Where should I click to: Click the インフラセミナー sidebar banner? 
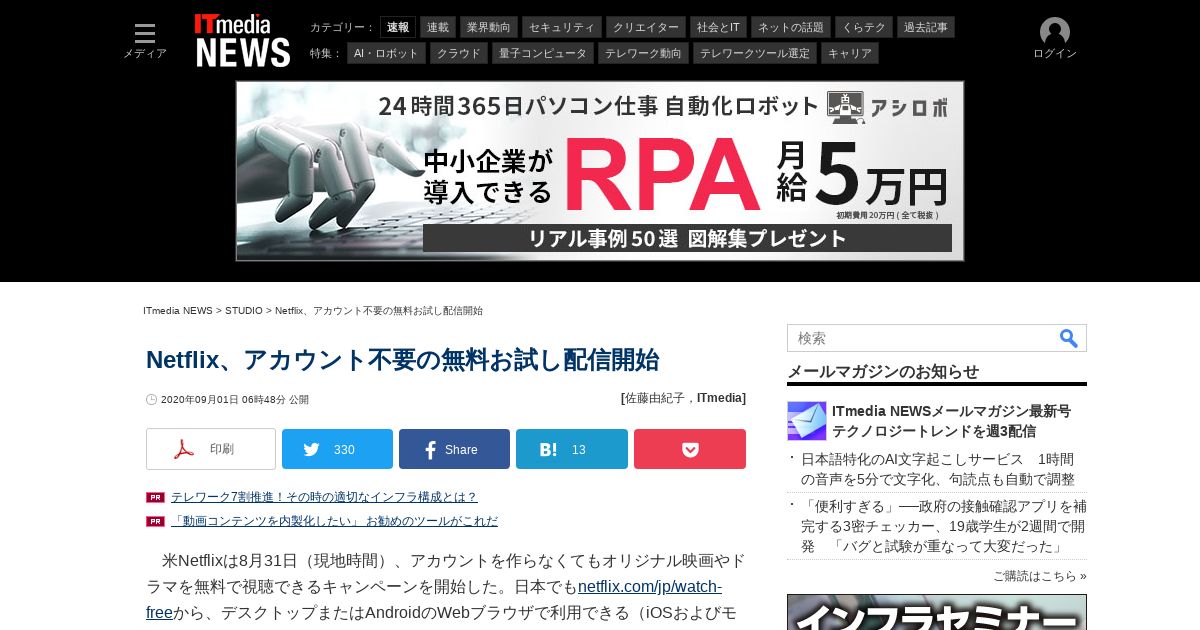[x=937, y=612]
